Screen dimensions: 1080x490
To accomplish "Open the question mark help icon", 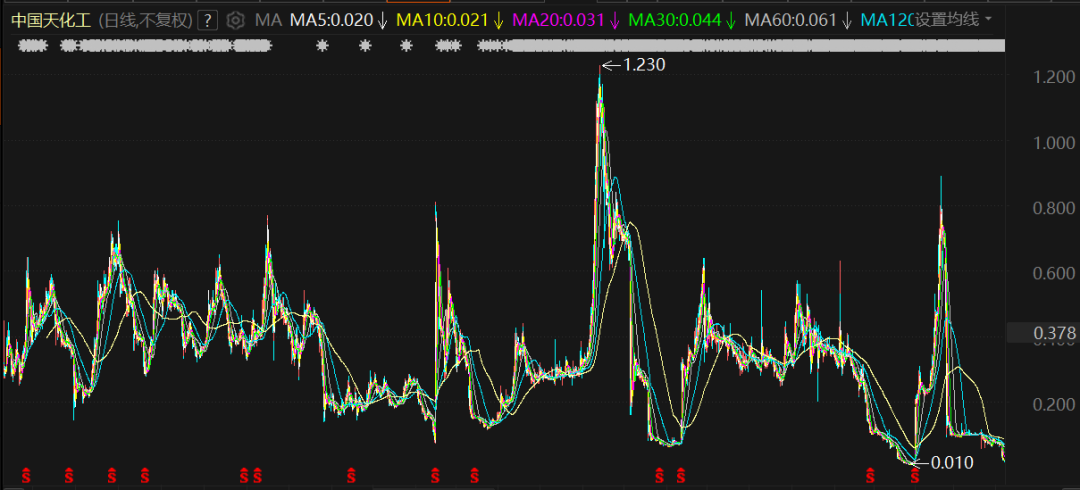I will (x=207, y=20).
